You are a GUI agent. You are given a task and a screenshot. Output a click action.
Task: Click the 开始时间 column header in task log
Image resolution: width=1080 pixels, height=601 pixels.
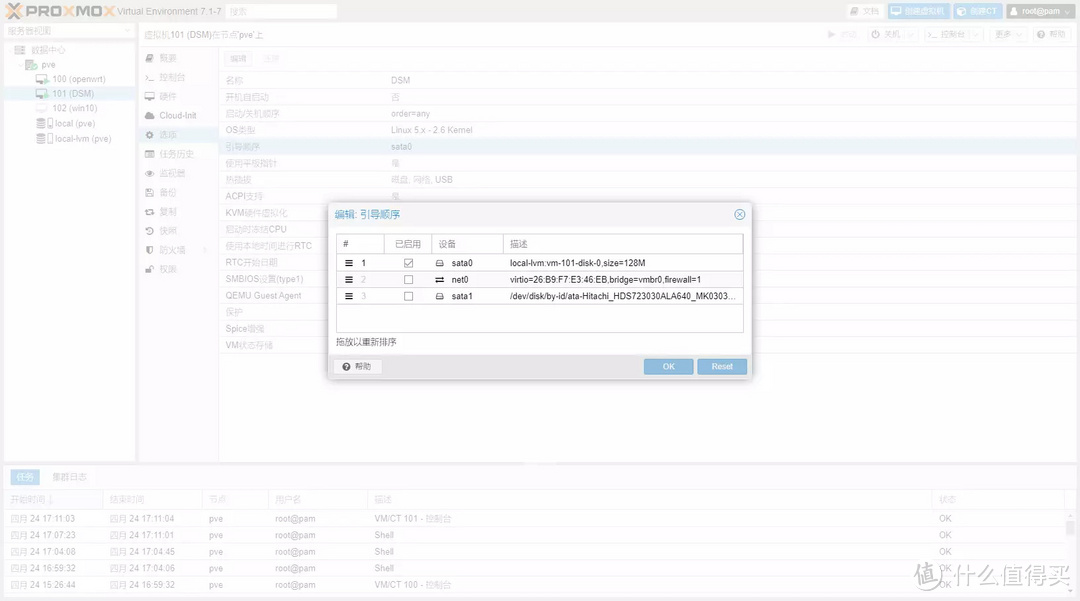pyautogui.click(x=53, y=499)
